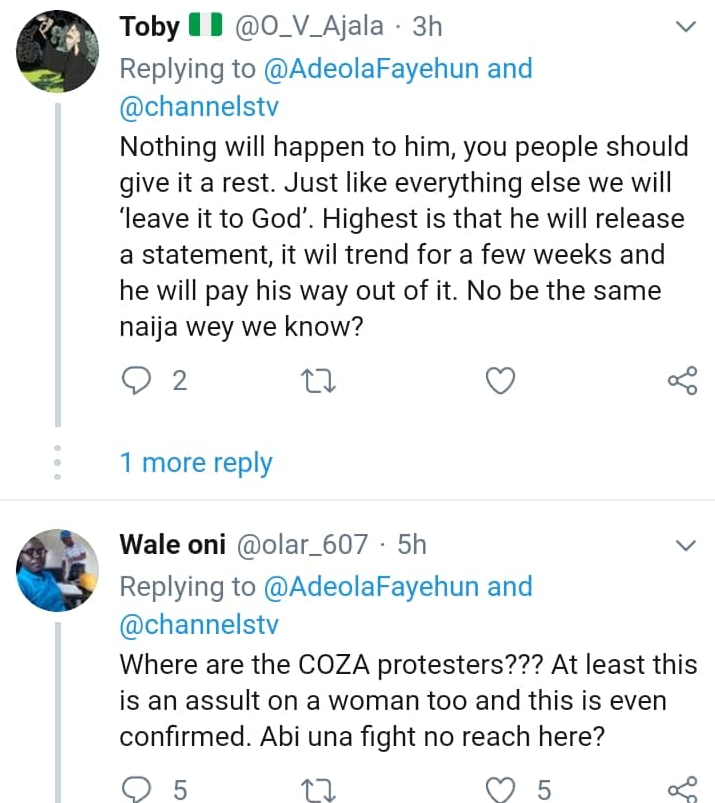Visit @AdeolaFayehun in Toby's reply line
Image resolution: width=715 pixels, height=803 pixels.
(x=372, y=69)
